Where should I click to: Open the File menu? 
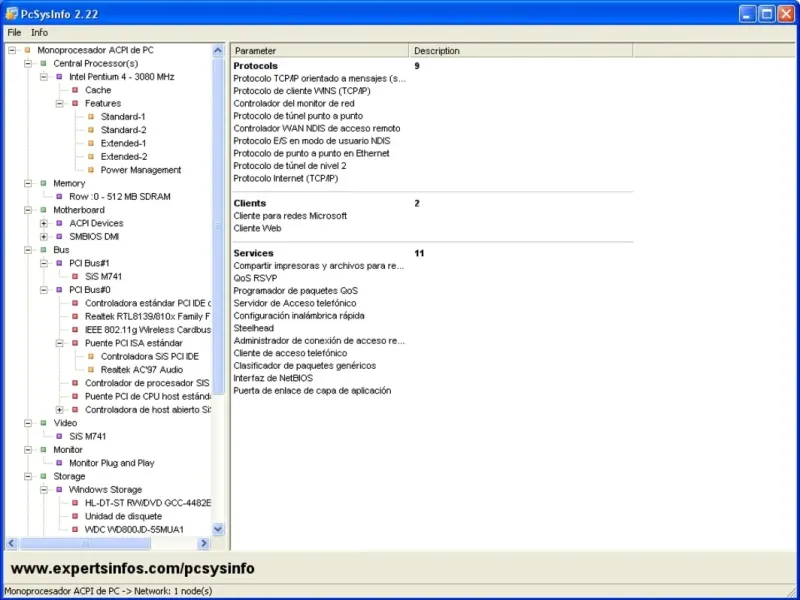(x=14, y=33)
